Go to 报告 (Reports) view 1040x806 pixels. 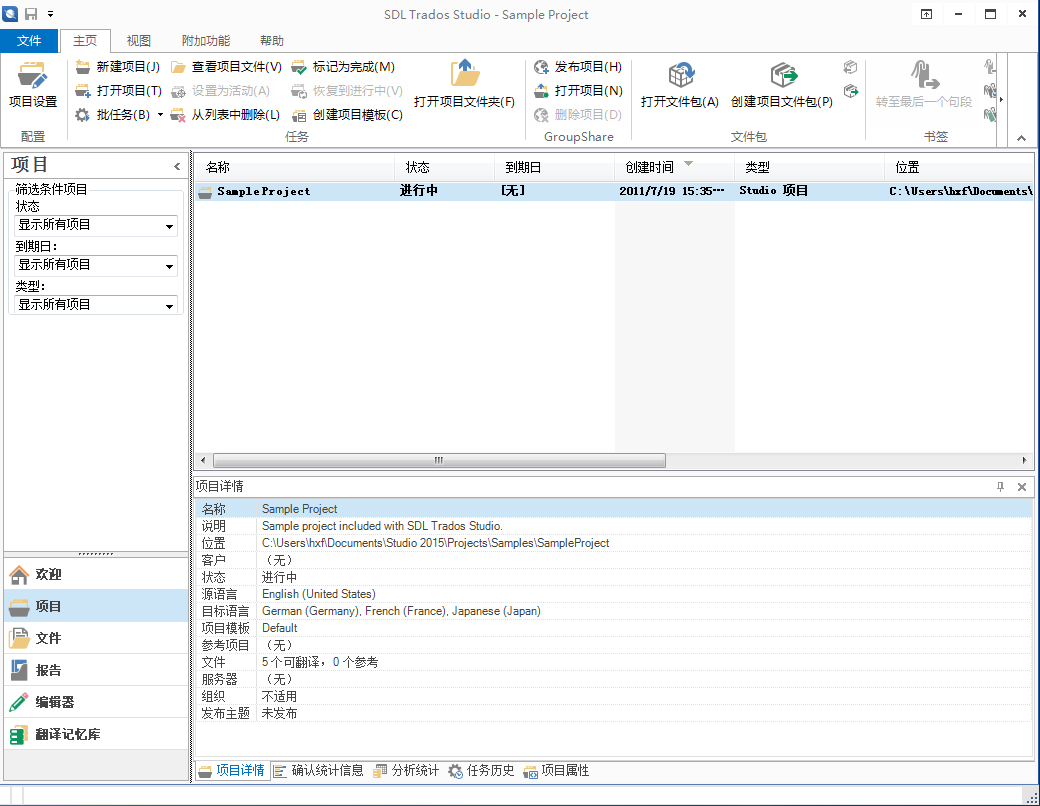point(96,670)
